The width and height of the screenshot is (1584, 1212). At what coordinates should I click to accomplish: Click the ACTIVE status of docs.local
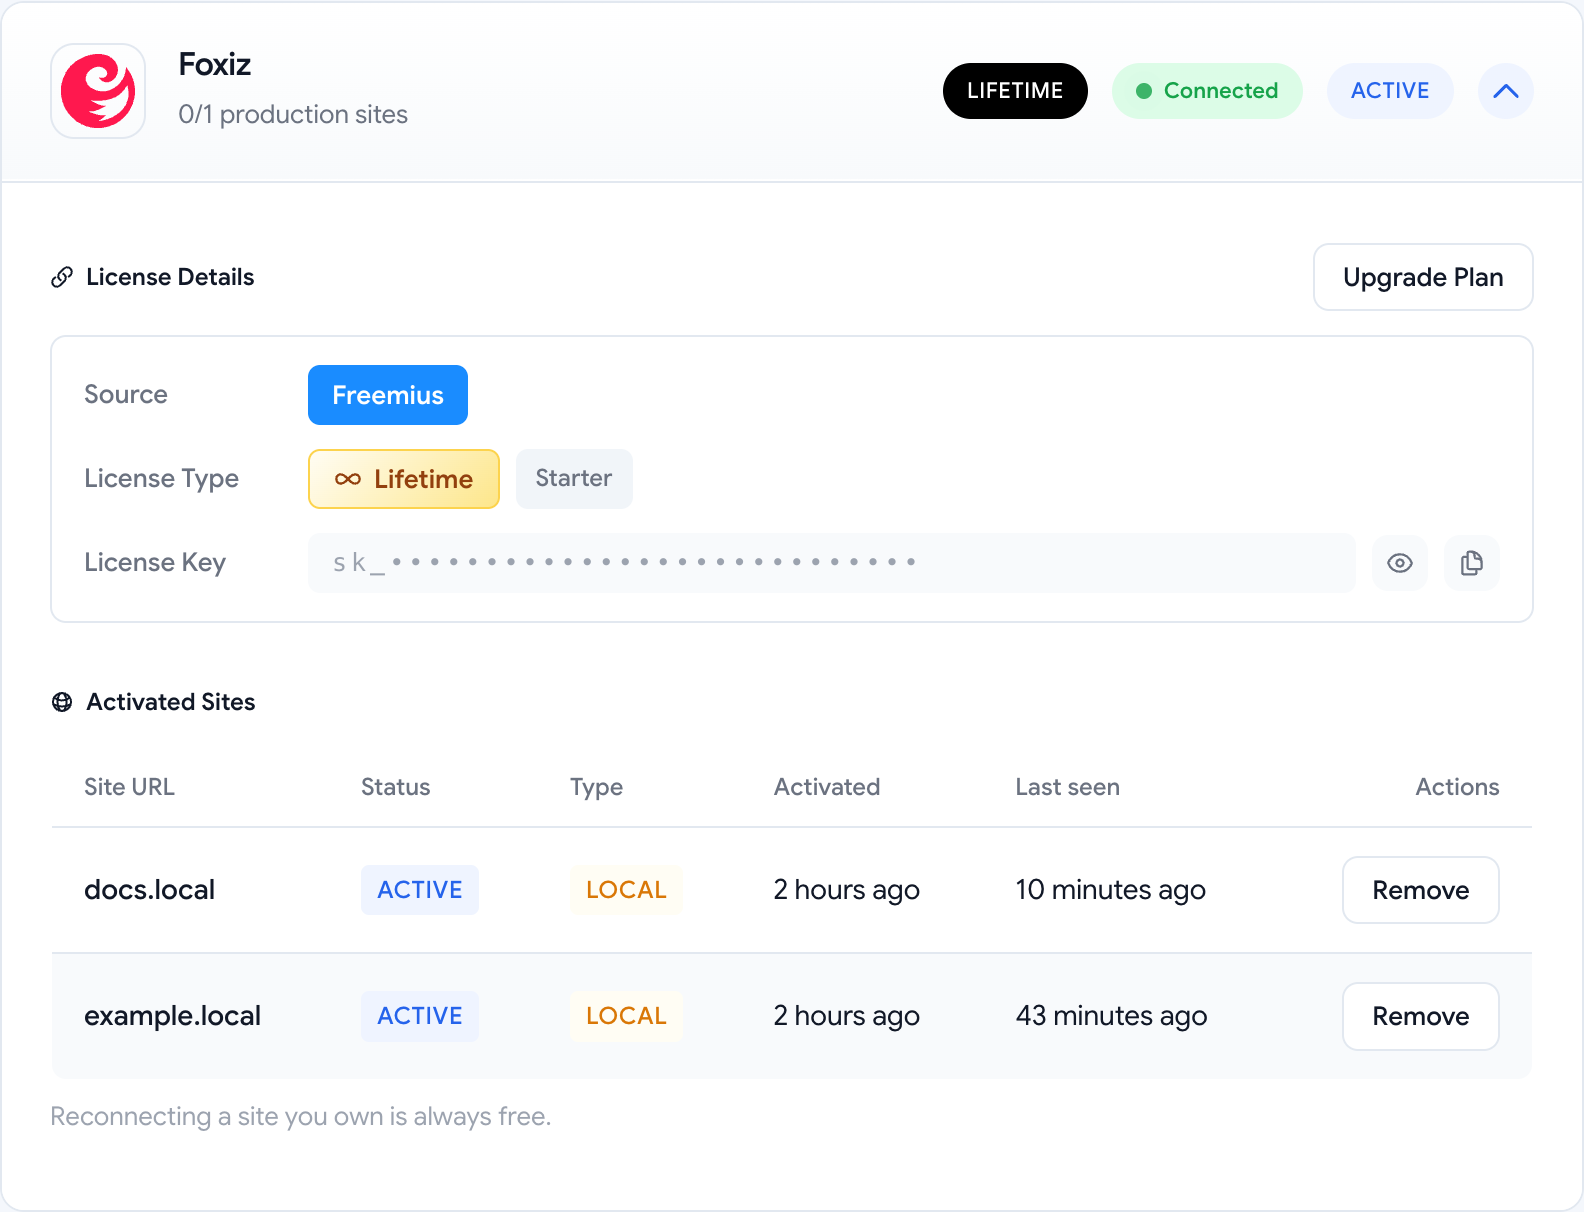[x=420, y=890]
